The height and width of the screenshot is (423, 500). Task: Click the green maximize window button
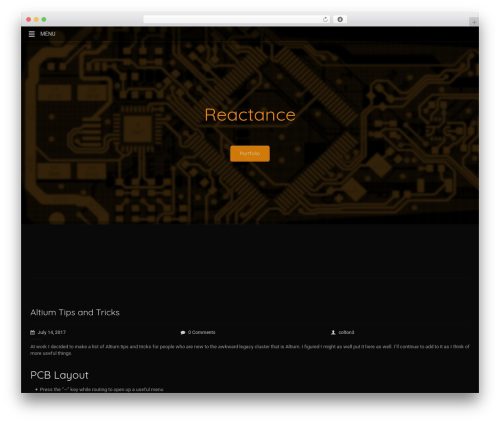(44, 19)
